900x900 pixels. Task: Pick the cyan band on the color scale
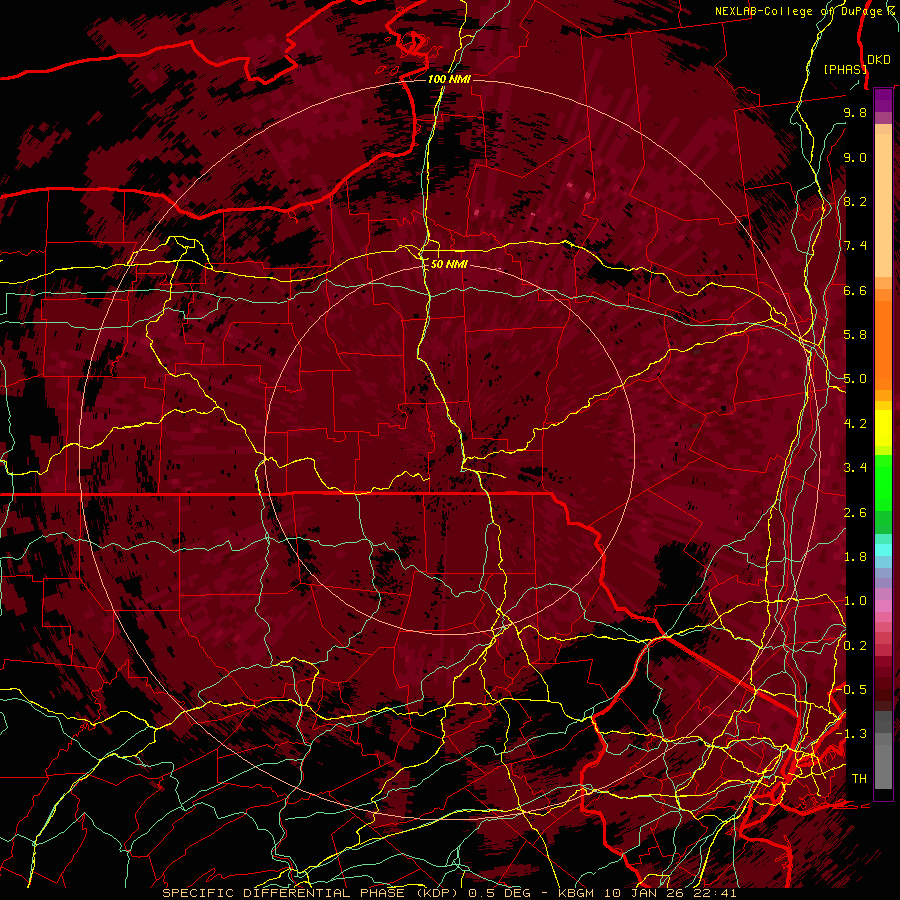point(883,549)
